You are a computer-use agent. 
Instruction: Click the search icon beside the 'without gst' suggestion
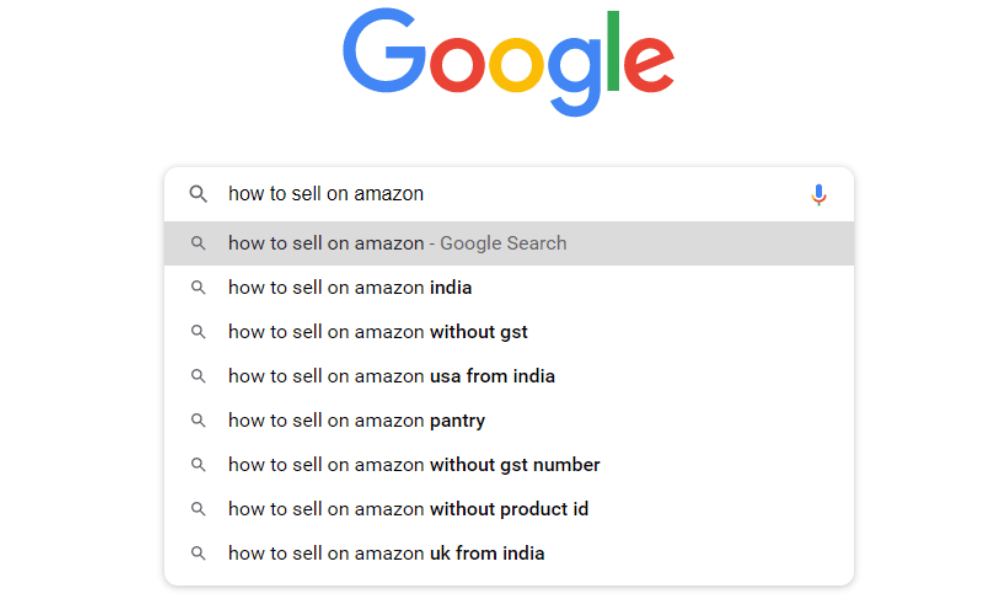(198, 332)
